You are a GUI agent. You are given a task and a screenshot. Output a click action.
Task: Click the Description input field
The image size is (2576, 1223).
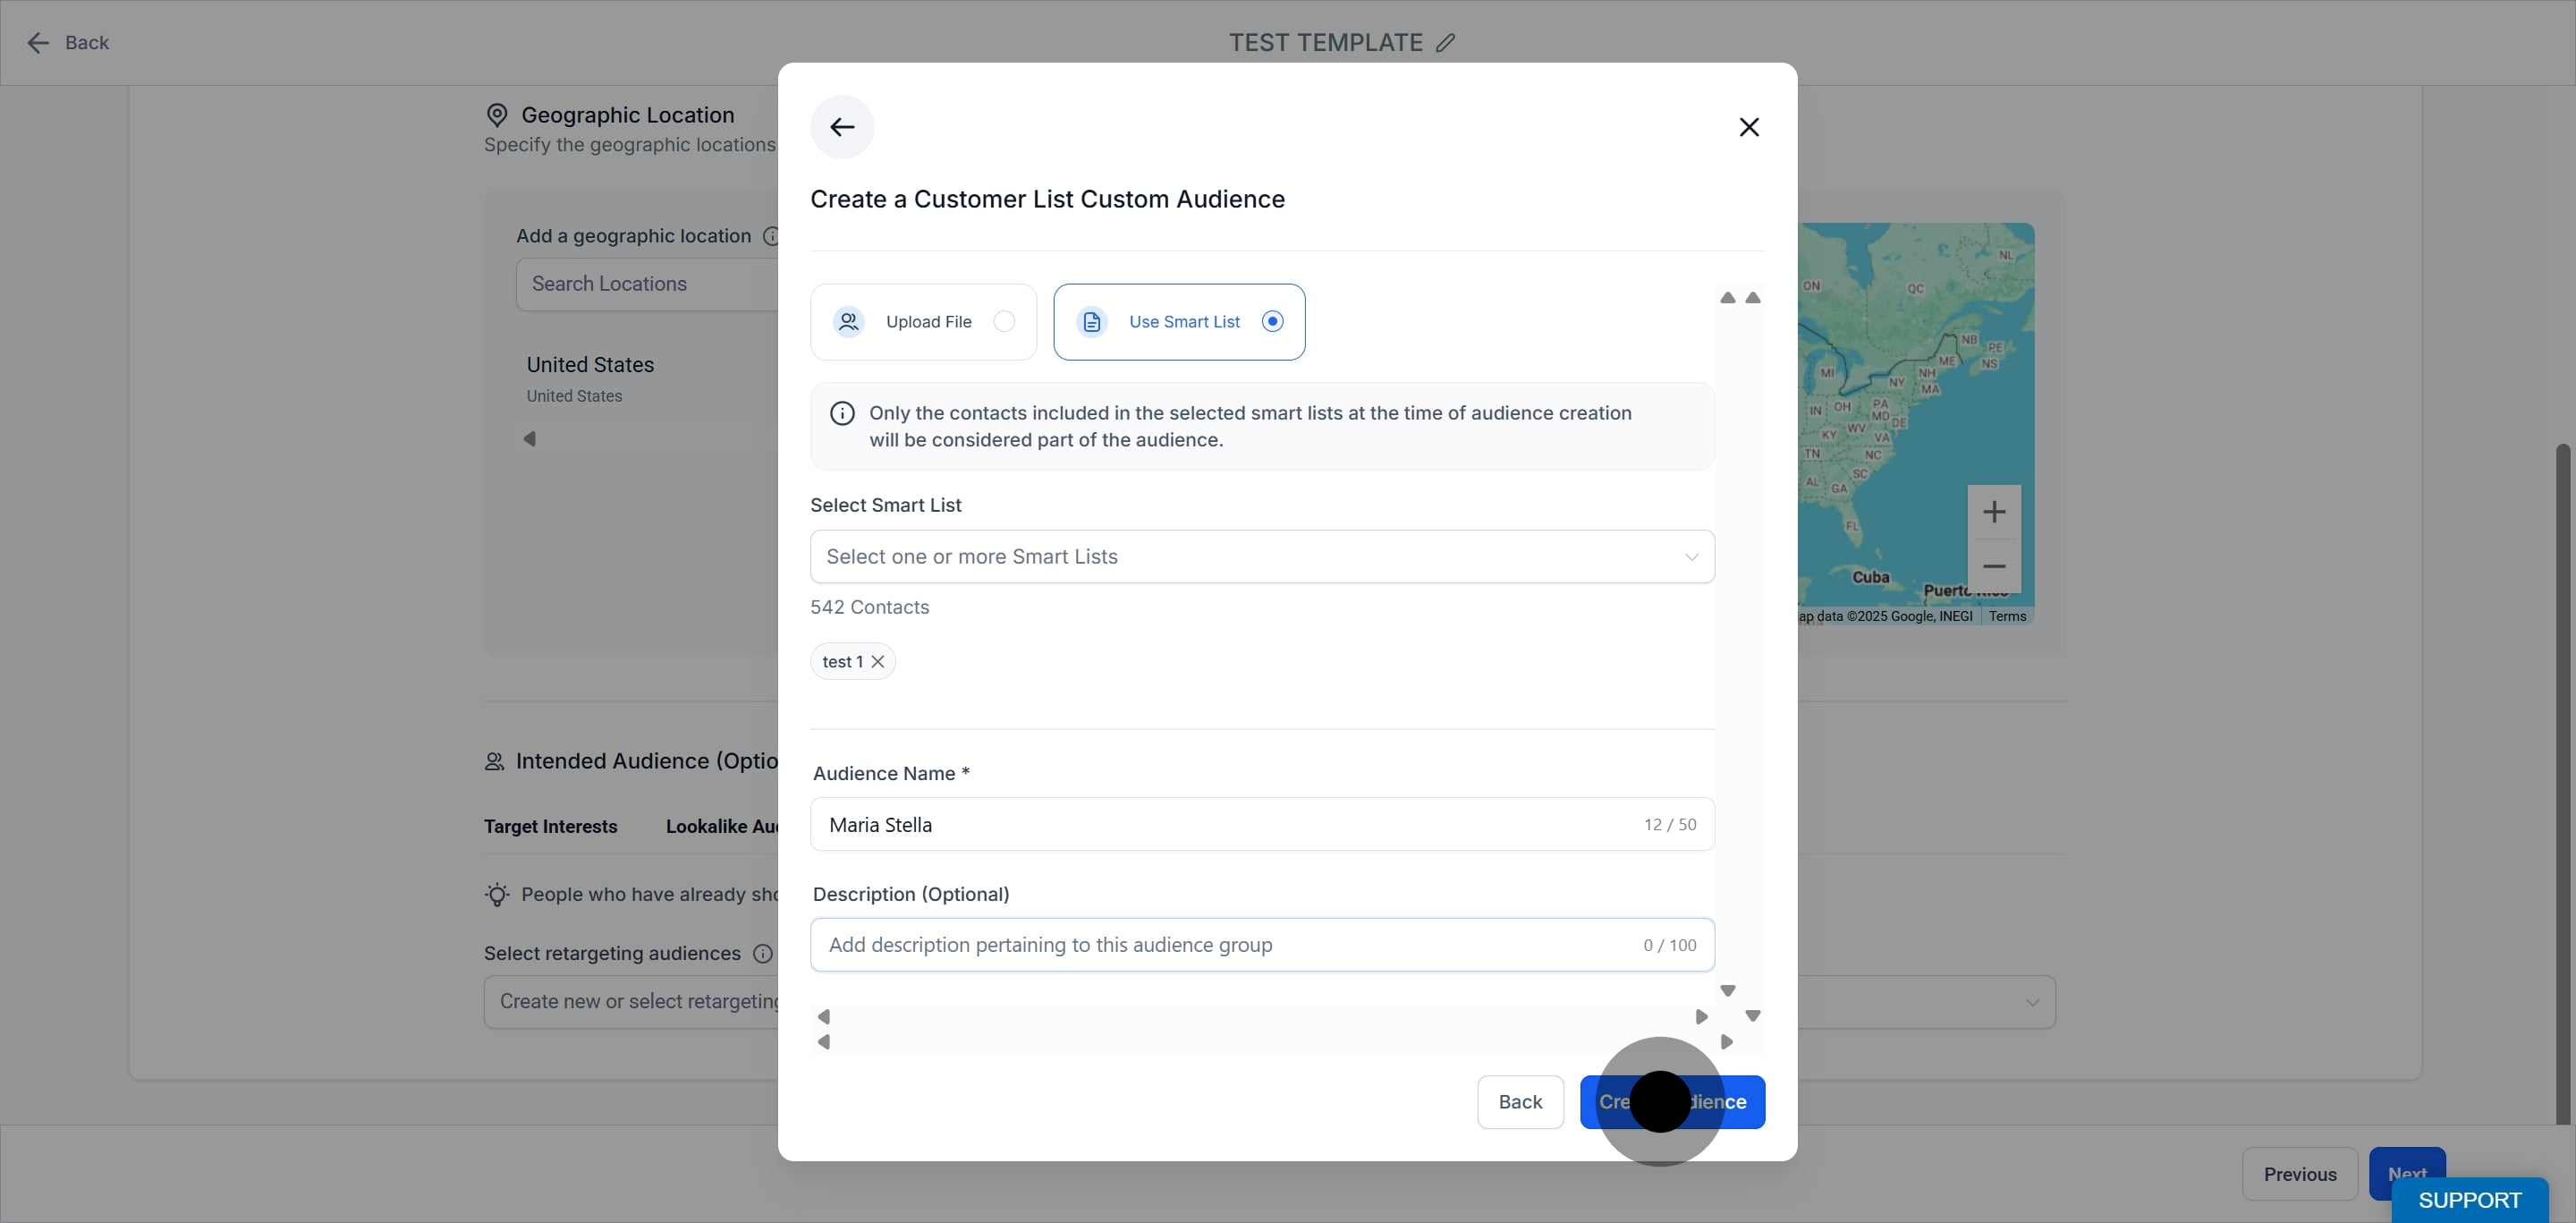[1262, 945]
